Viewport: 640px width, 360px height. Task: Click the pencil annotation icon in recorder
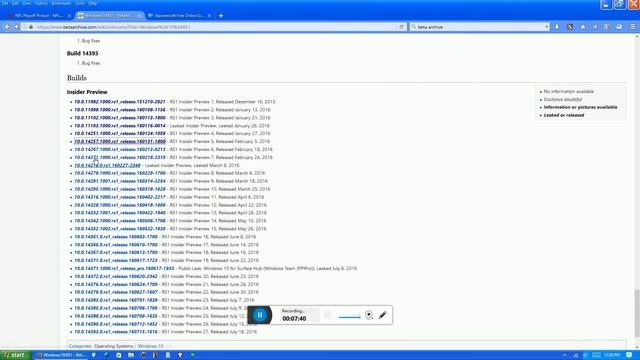[x=382, y=315]
